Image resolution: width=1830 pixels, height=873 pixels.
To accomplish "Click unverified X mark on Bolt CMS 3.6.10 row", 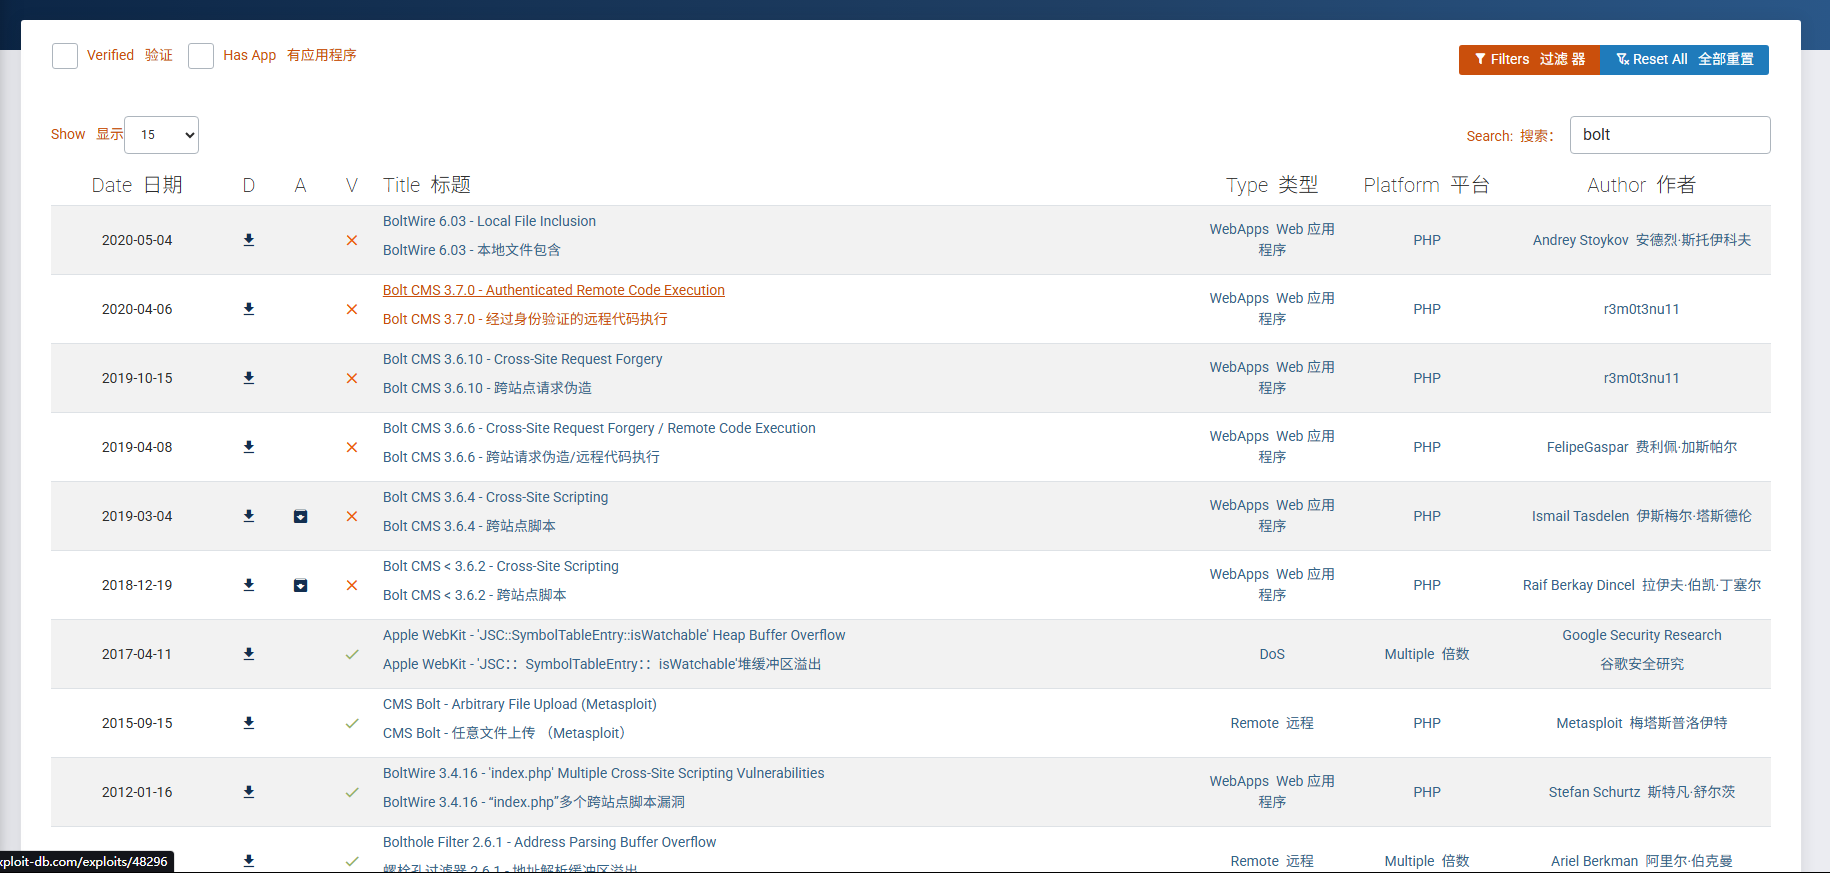I will click(x=352, y=378).
